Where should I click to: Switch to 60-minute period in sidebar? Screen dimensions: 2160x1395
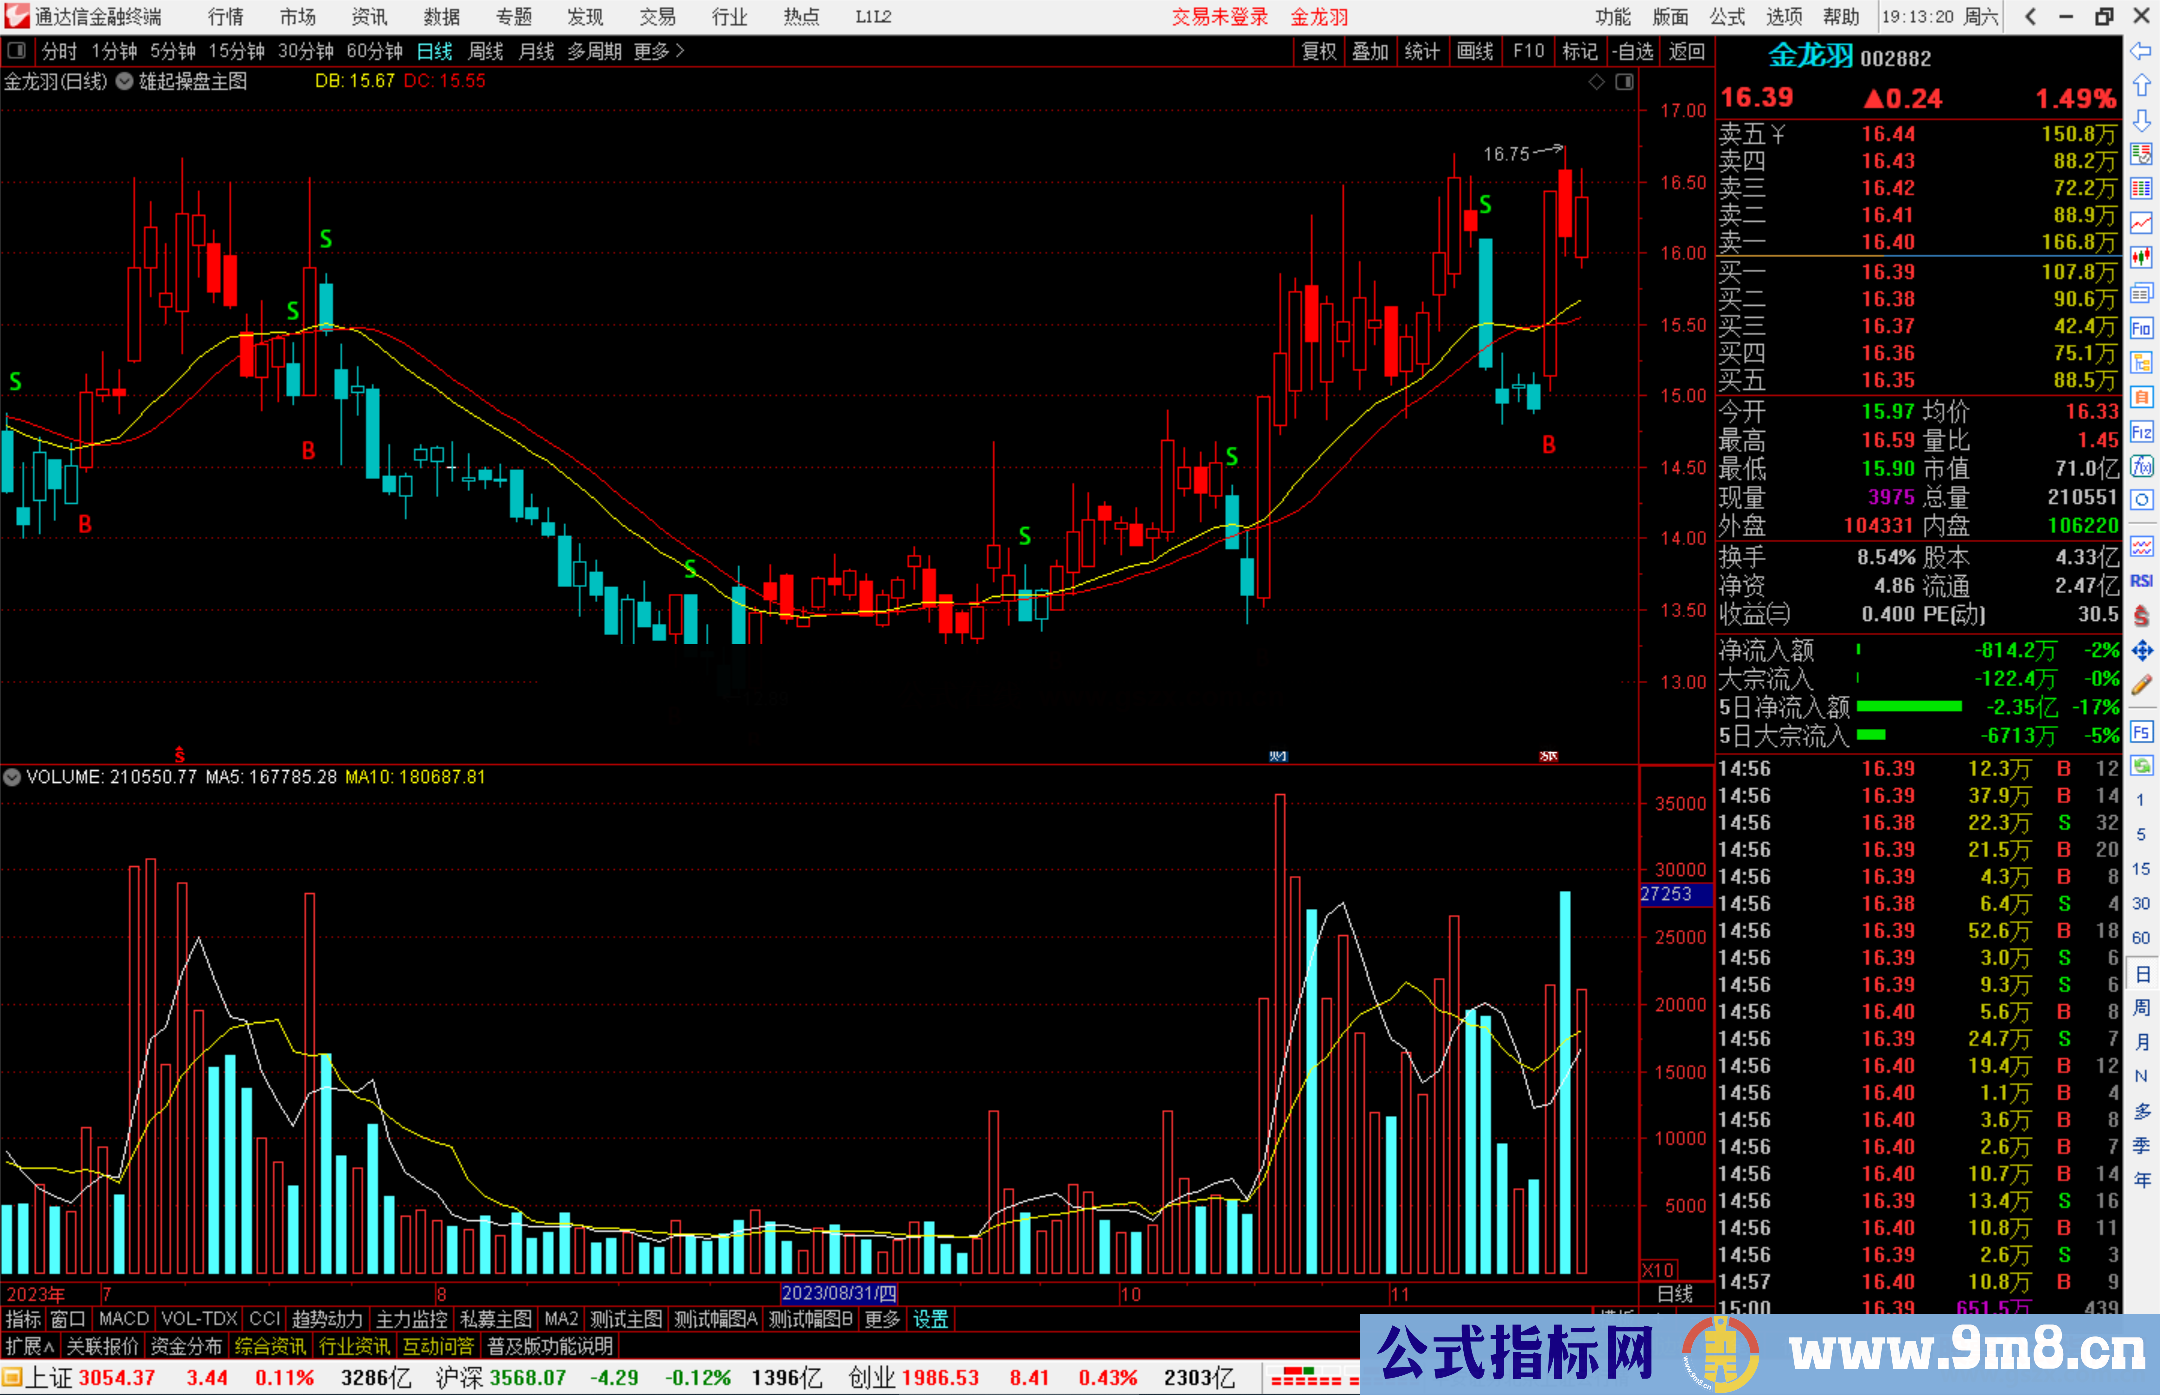(2140, 938)
